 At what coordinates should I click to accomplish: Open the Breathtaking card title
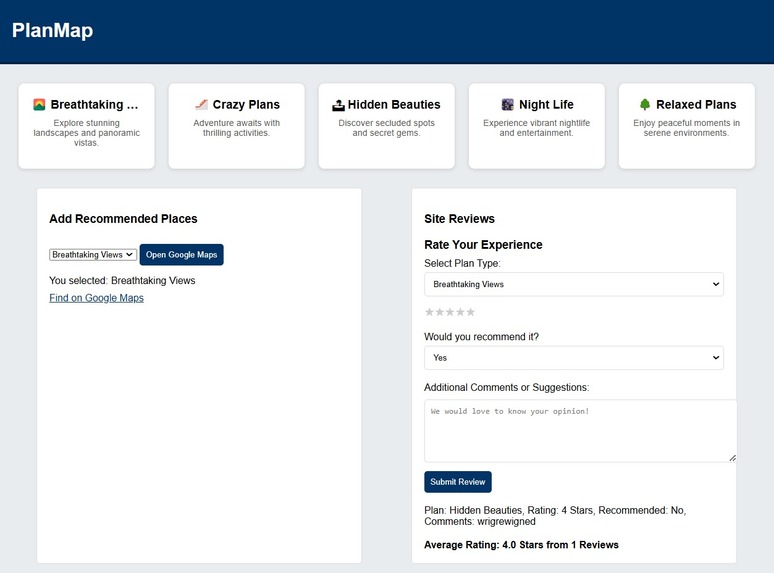pyautogui.click(x=94, y=105)
